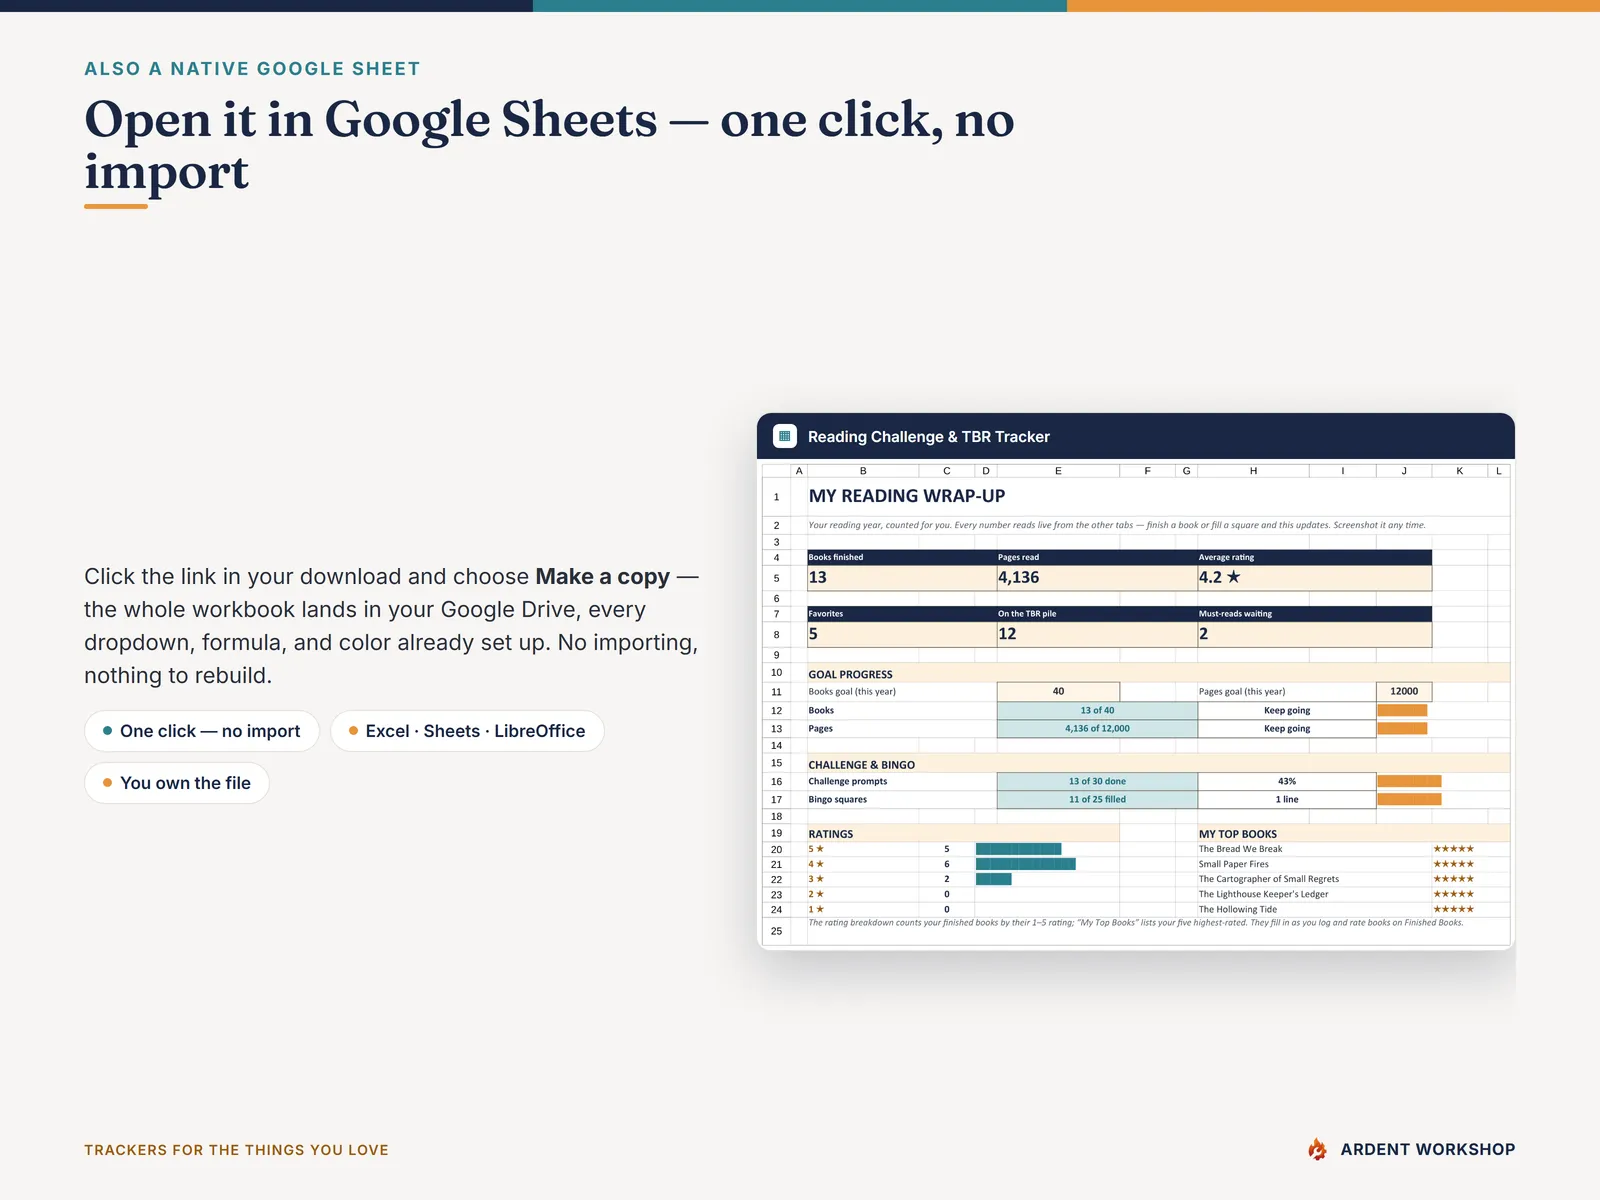Viewport: 1600px width, 1200px height.
Task: Click star rating beside The Lighthouse Keeper's Ledger
Action: (x=1453, y=894)
